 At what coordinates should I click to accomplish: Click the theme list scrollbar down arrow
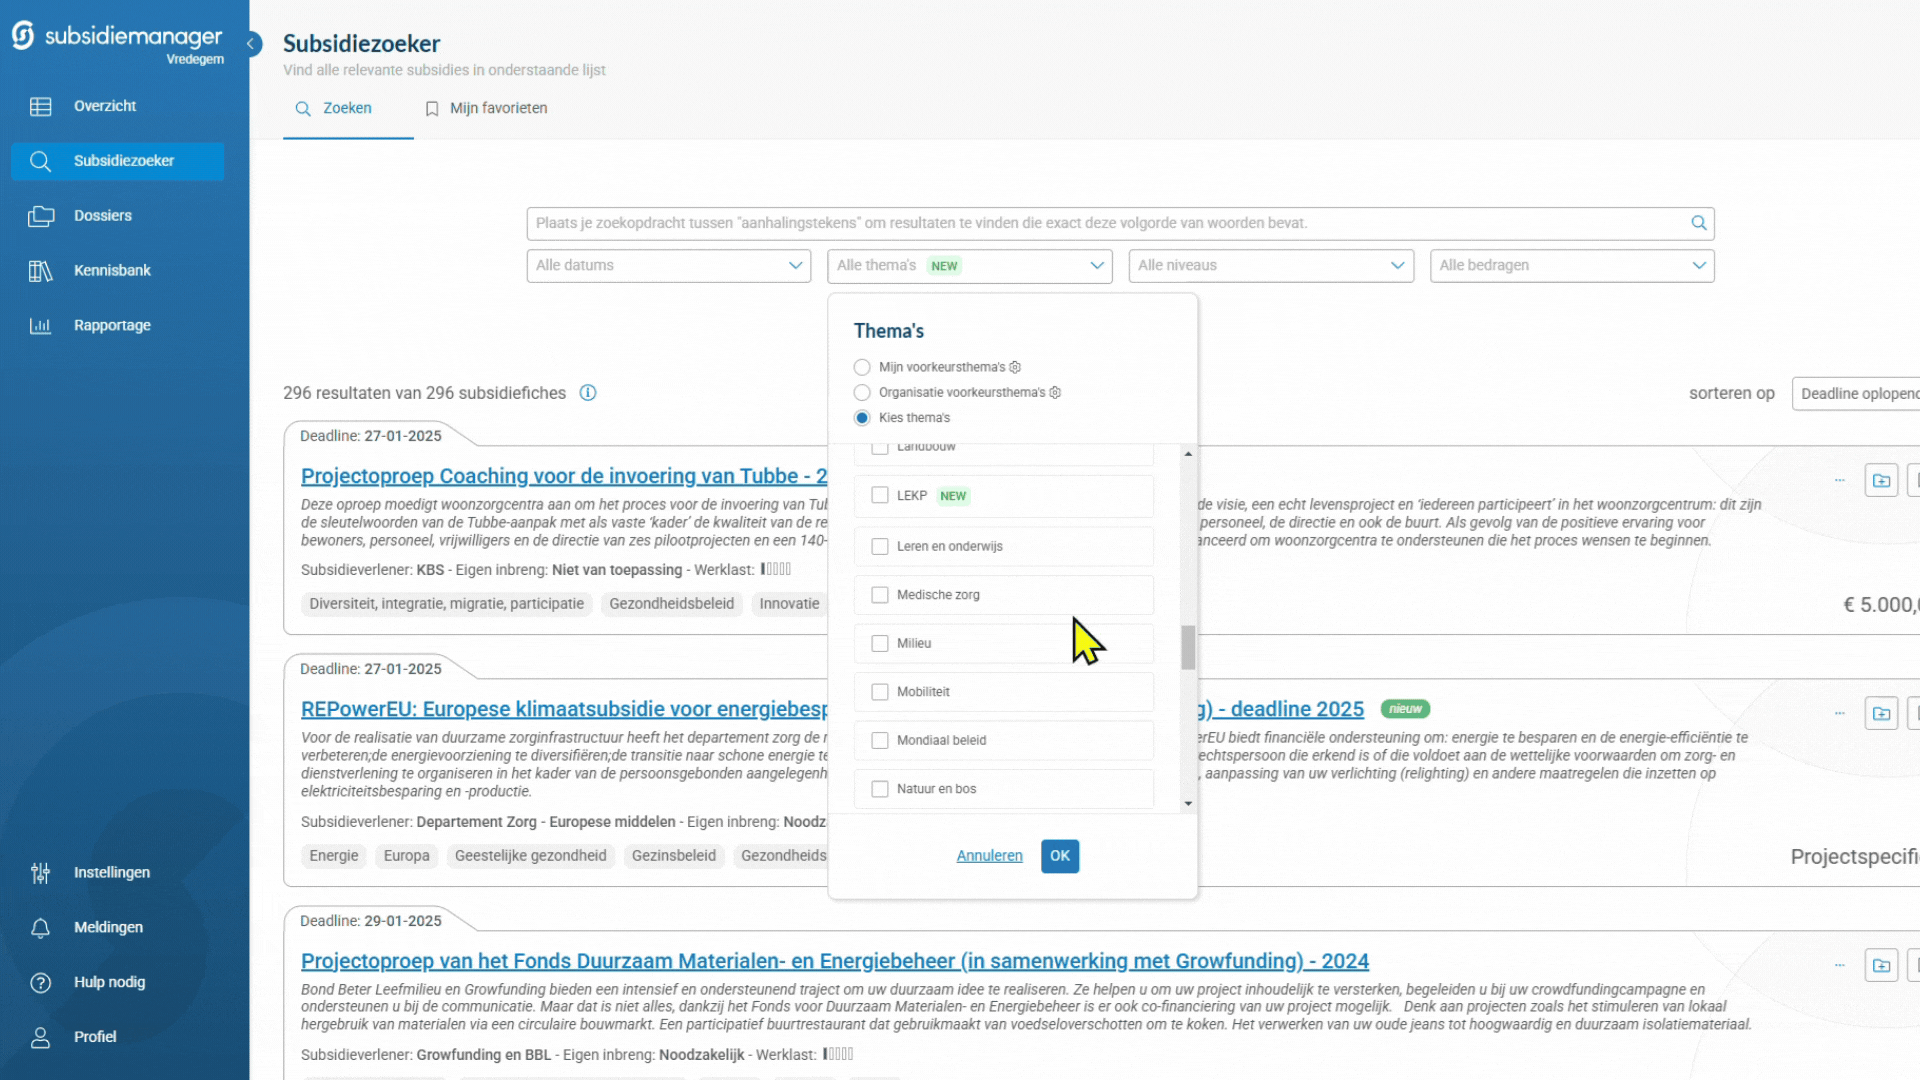(1188, 803)
